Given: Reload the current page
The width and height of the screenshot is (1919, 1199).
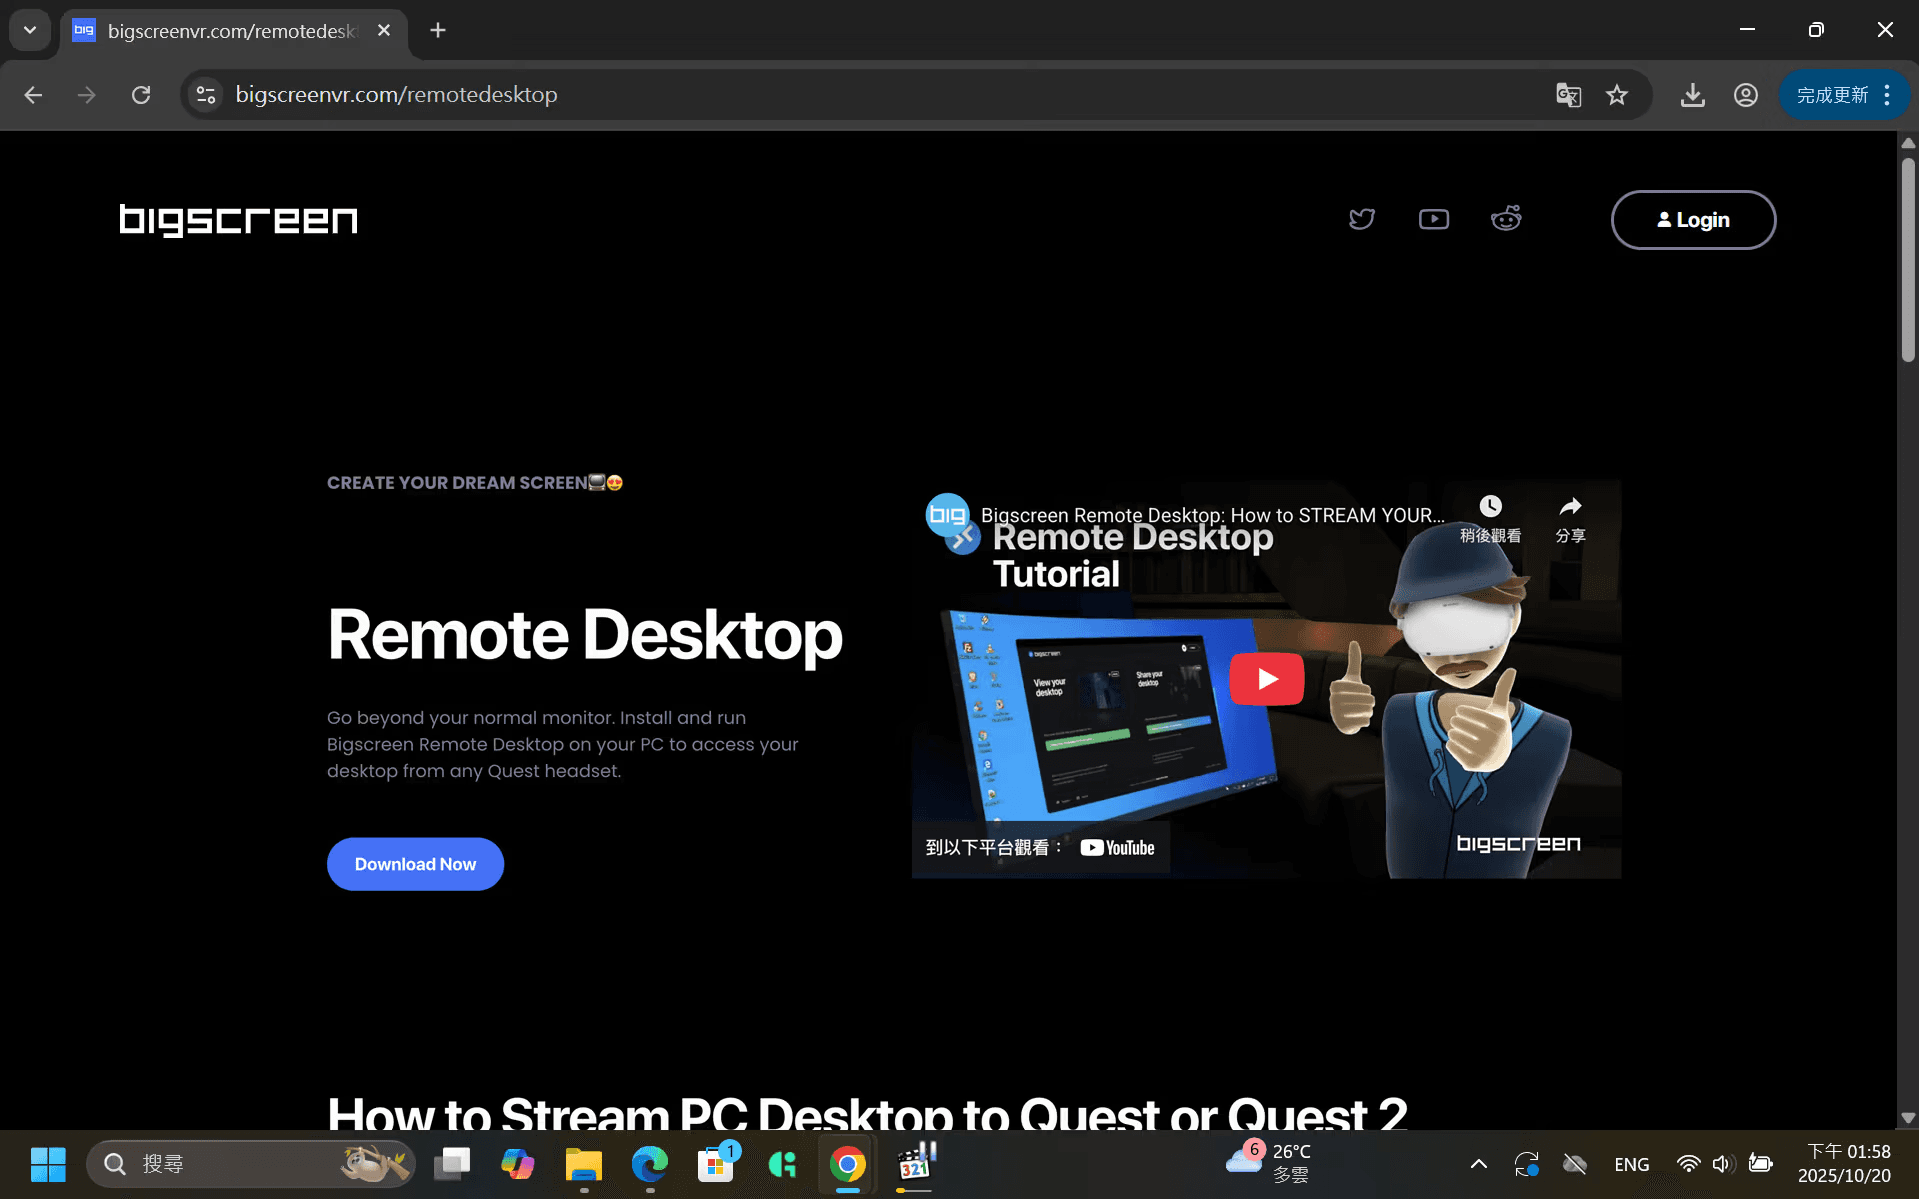Looking at the screenshot, I should [x=141, y=95].
